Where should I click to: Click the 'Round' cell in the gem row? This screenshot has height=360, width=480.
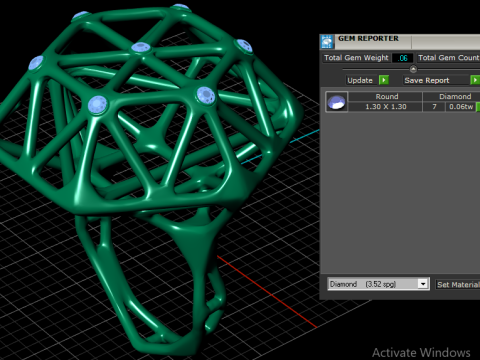click(x=386, y=97)
